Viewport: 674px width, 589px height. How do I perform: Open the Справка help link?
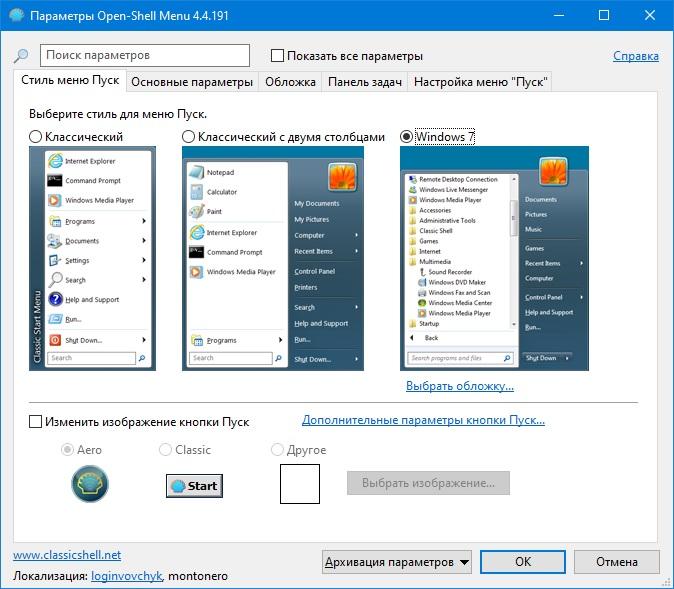pos(636,56)
